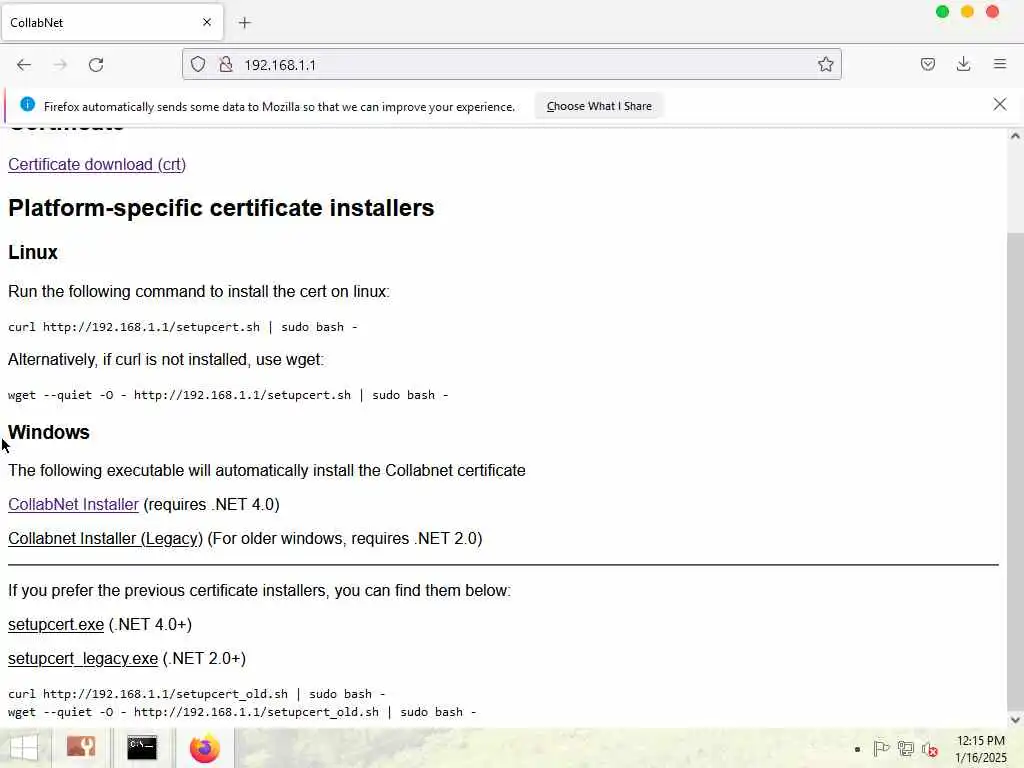Bookmark this page with the star
The image size is (1024, 768).
coord(825,64)
